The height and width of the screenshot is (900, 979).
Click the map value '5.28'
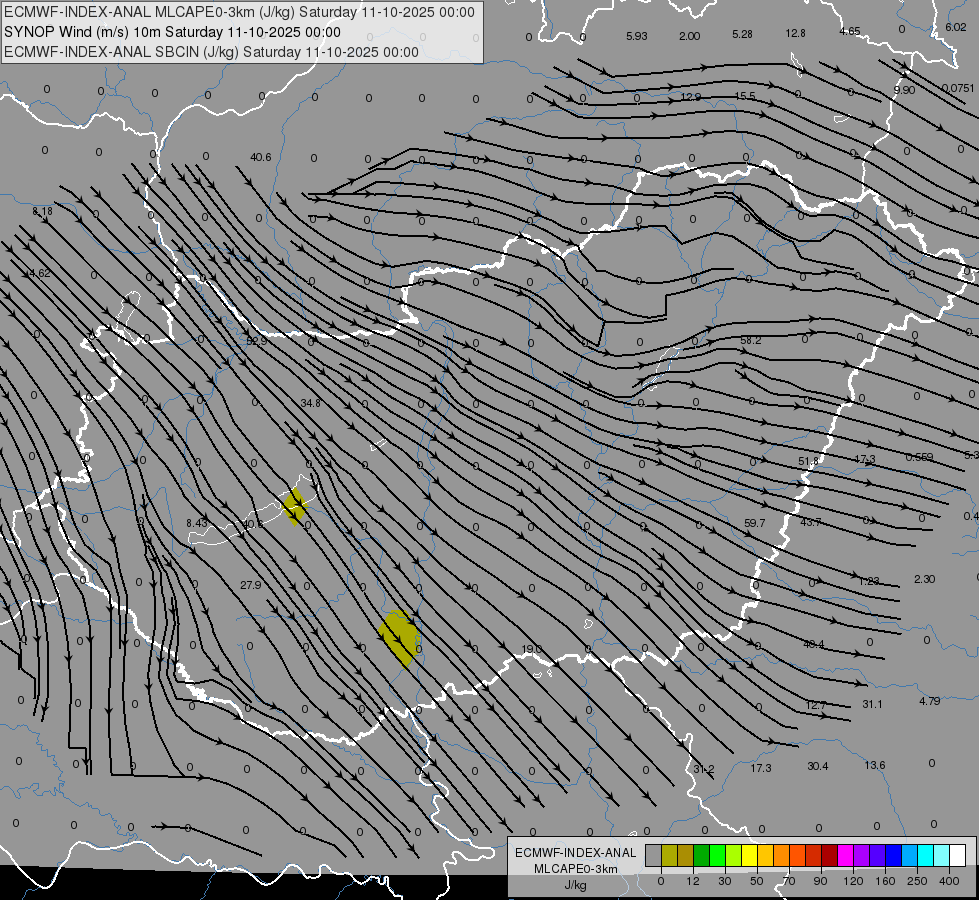pyautogui.click(x=742, y=34)
